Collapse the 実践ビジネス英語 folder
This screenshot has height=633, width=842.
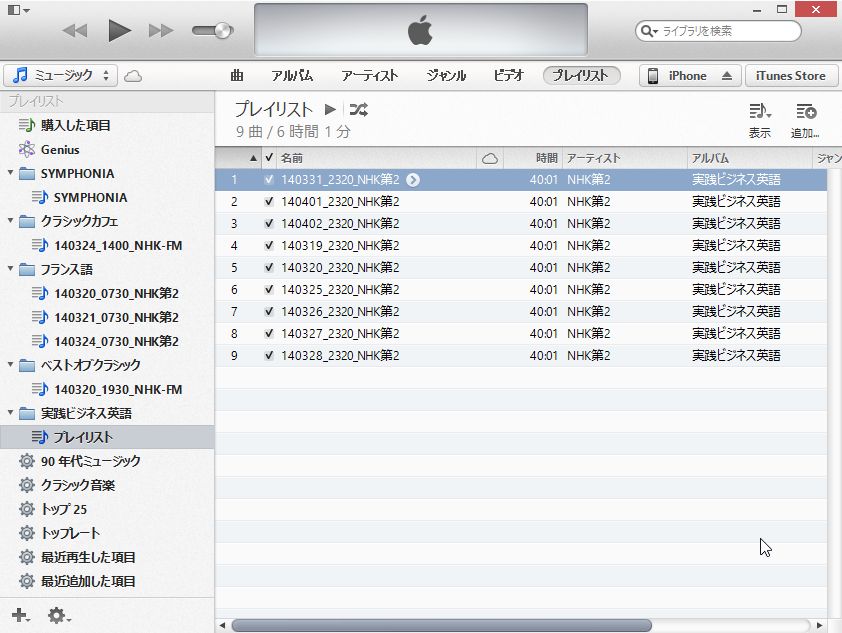click(10, 413)
